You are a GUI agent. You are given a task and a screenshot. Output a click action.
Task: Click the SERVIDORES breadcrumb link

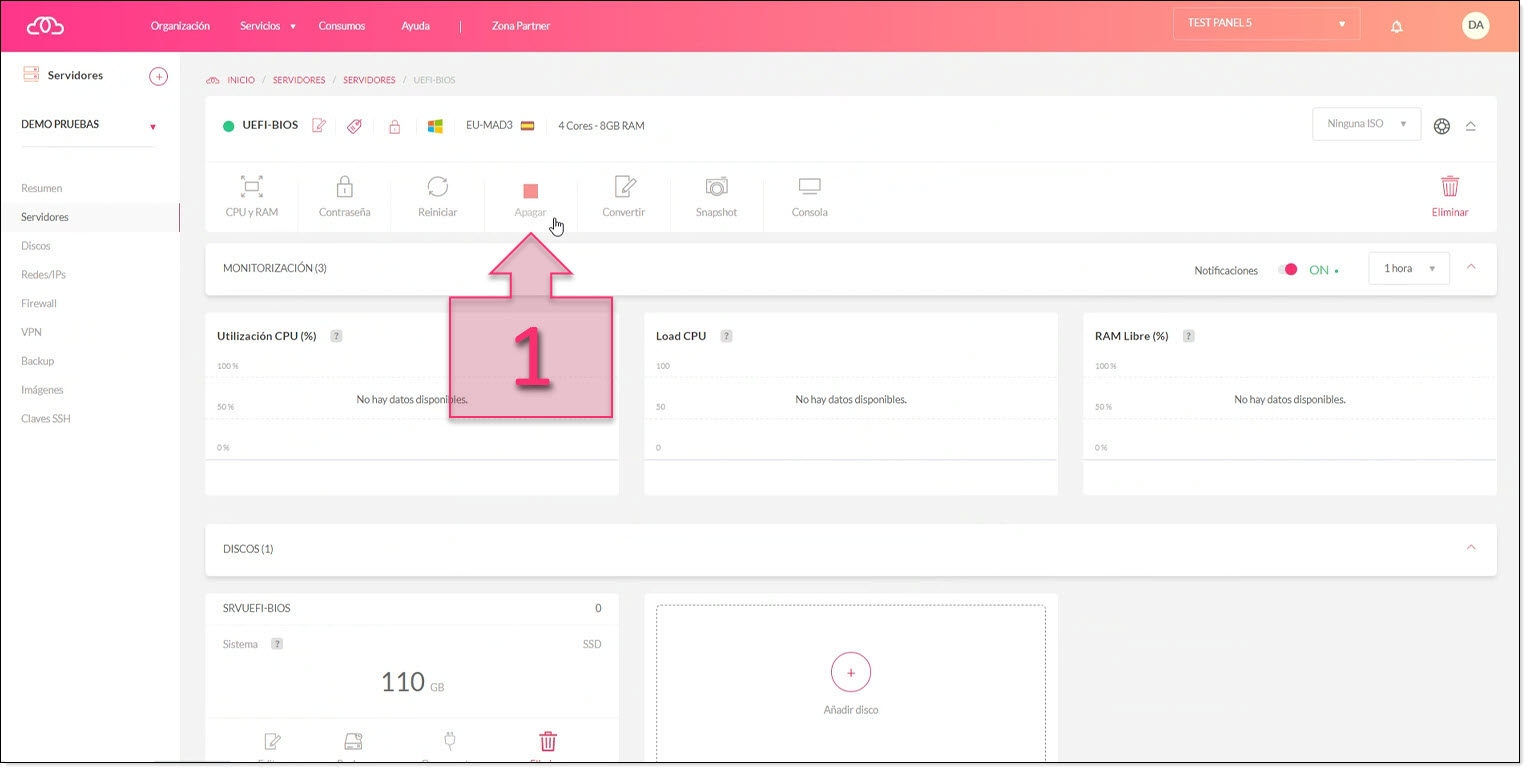coord(299,80)
